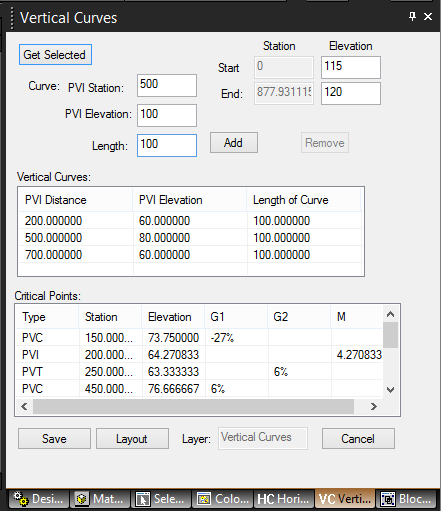Click the Layout button

tap(132, 439)
